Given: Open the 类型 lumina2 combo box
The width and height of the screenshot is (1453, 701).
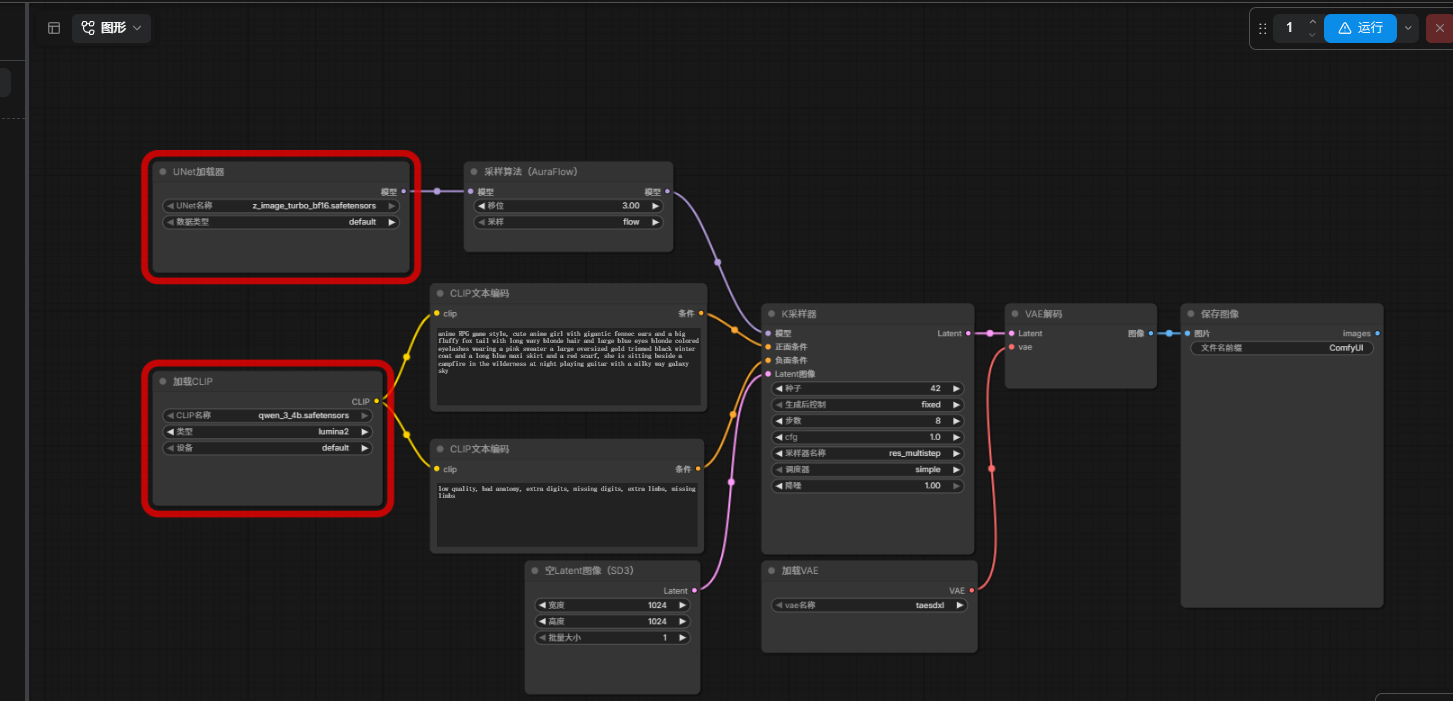Looking at the screenshot, I should pos(267,432).
